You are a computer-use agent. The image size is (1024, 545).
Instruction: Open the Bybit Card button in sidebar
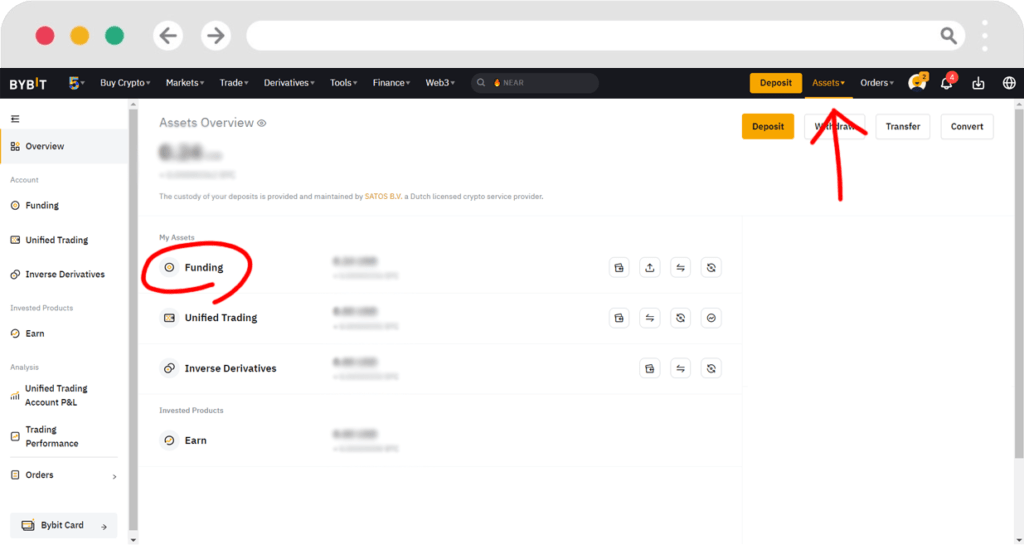click(64, 525)
